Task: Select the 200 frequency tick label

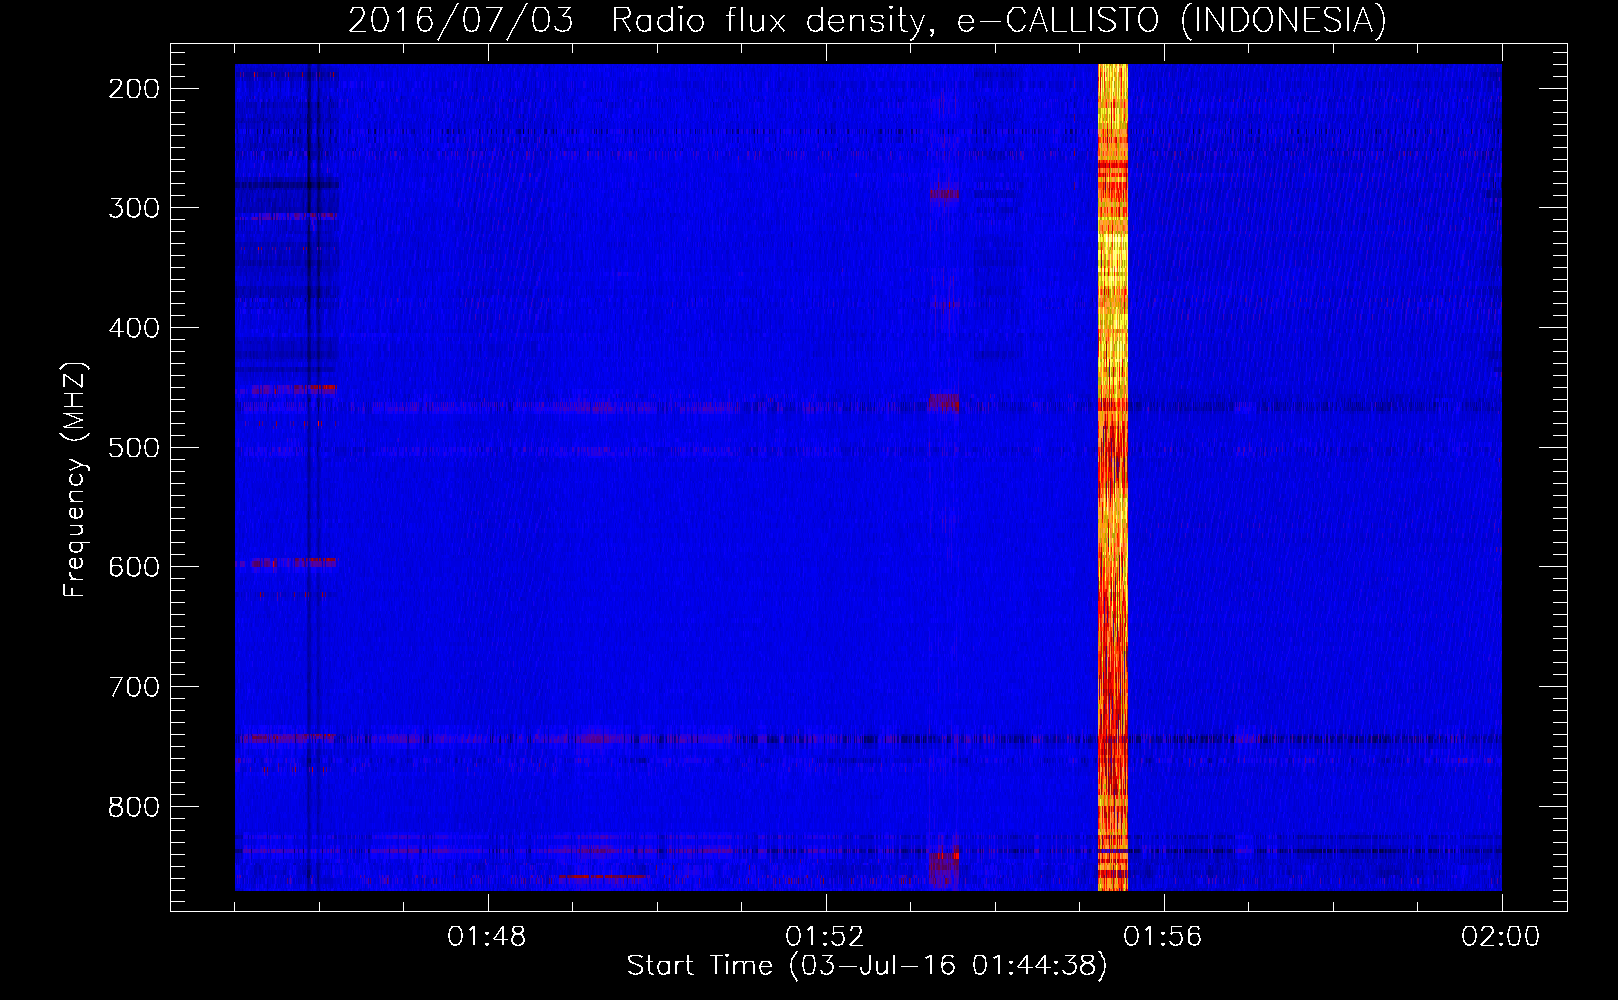Action: pos(134,89)
